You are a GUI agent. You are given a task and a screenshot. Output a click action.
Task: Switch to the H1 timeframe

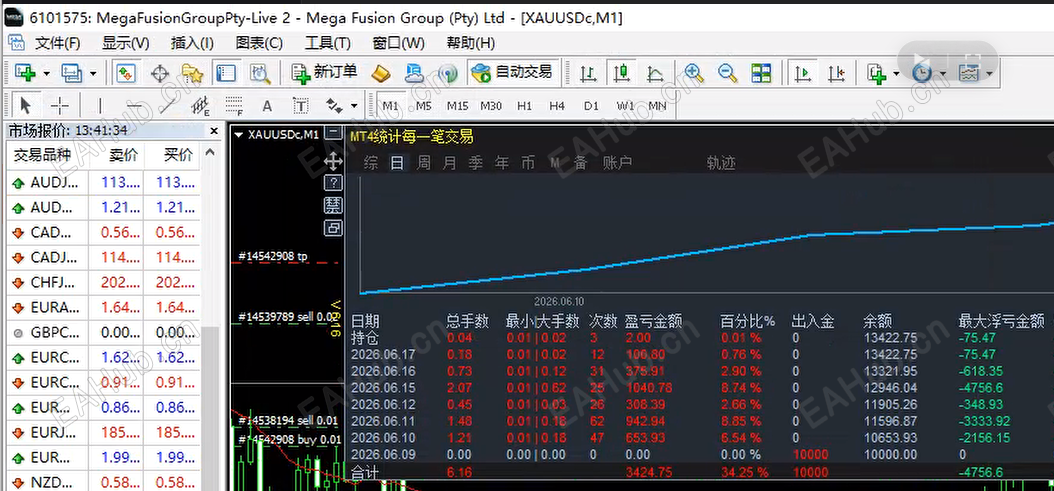(x=524, y=106)
